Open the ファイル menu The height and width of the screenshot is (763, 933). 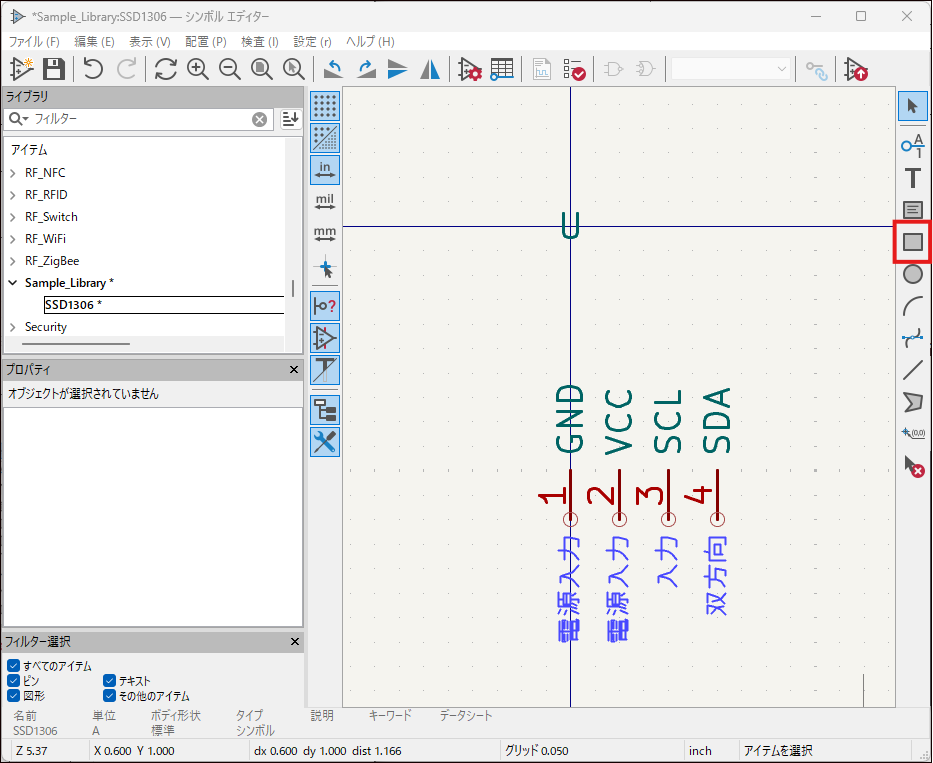pos(34,42)
